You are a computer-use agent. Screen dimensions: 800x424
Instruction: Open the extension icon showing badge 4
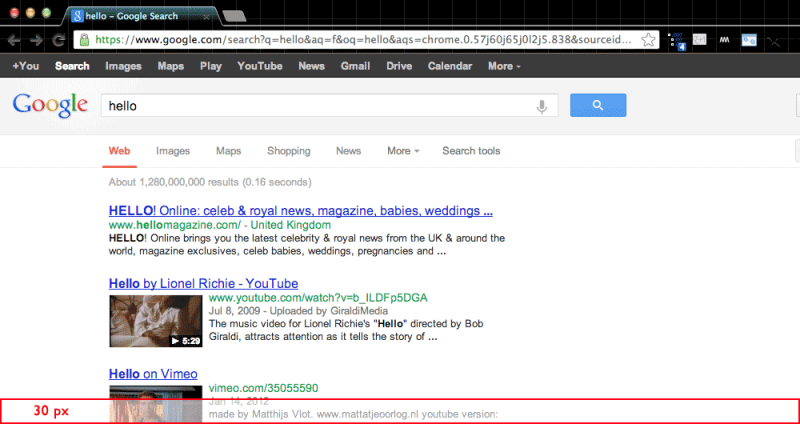pos(677,41)
